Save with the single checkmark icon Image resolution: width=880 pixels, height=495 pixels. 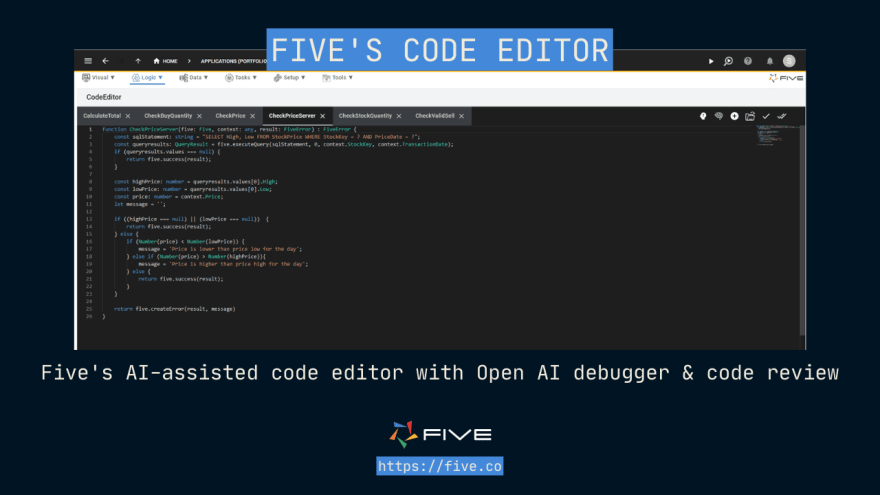pos(766,116)
